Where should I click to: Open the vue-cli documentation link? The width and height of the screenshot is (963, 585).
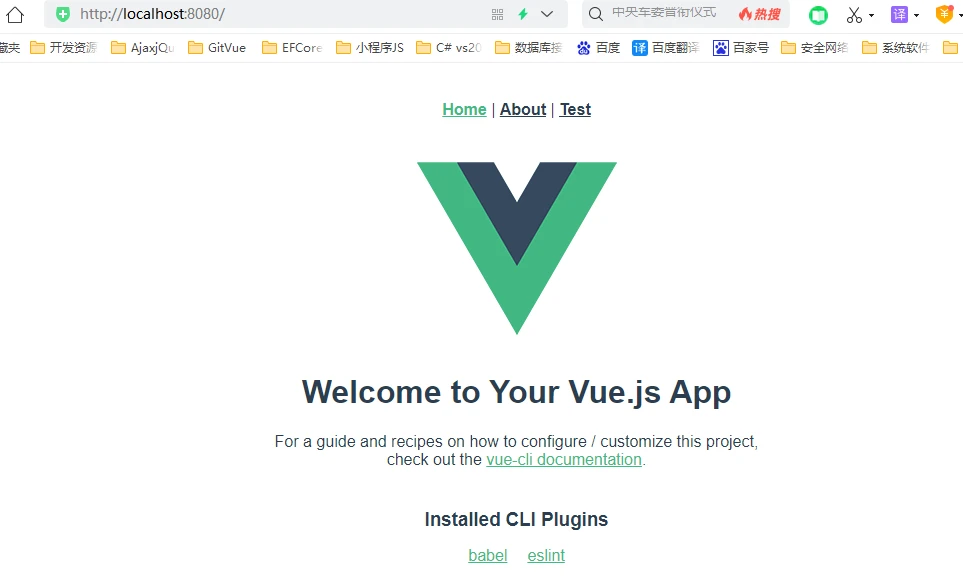(x=564, y=460)
